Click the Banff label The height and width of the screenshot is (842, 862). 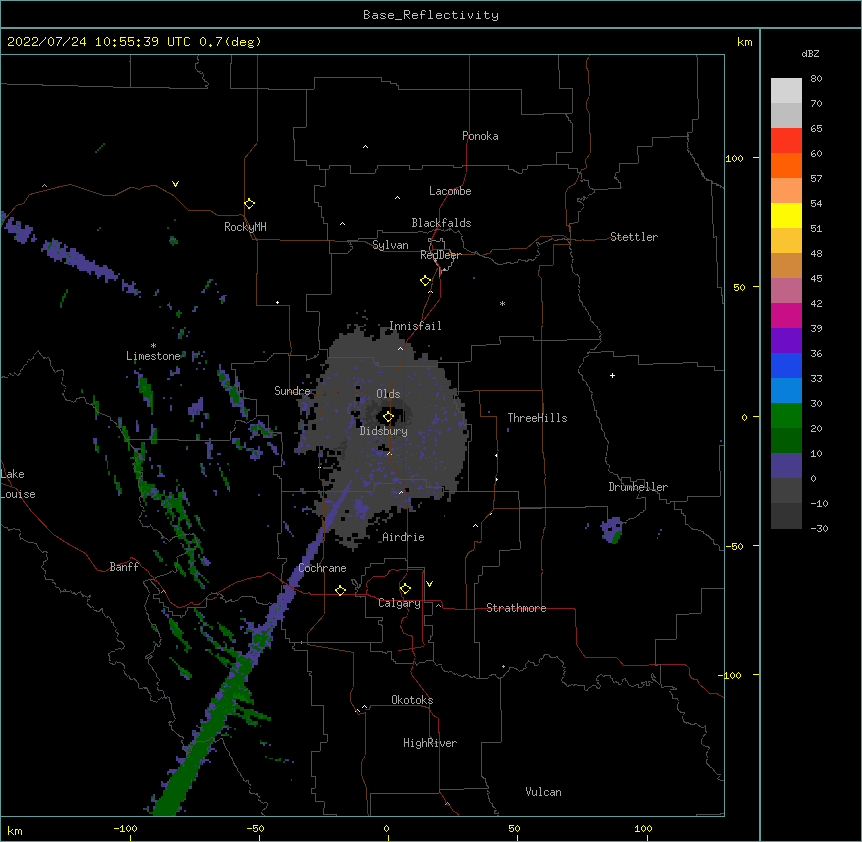click(124, 567)
